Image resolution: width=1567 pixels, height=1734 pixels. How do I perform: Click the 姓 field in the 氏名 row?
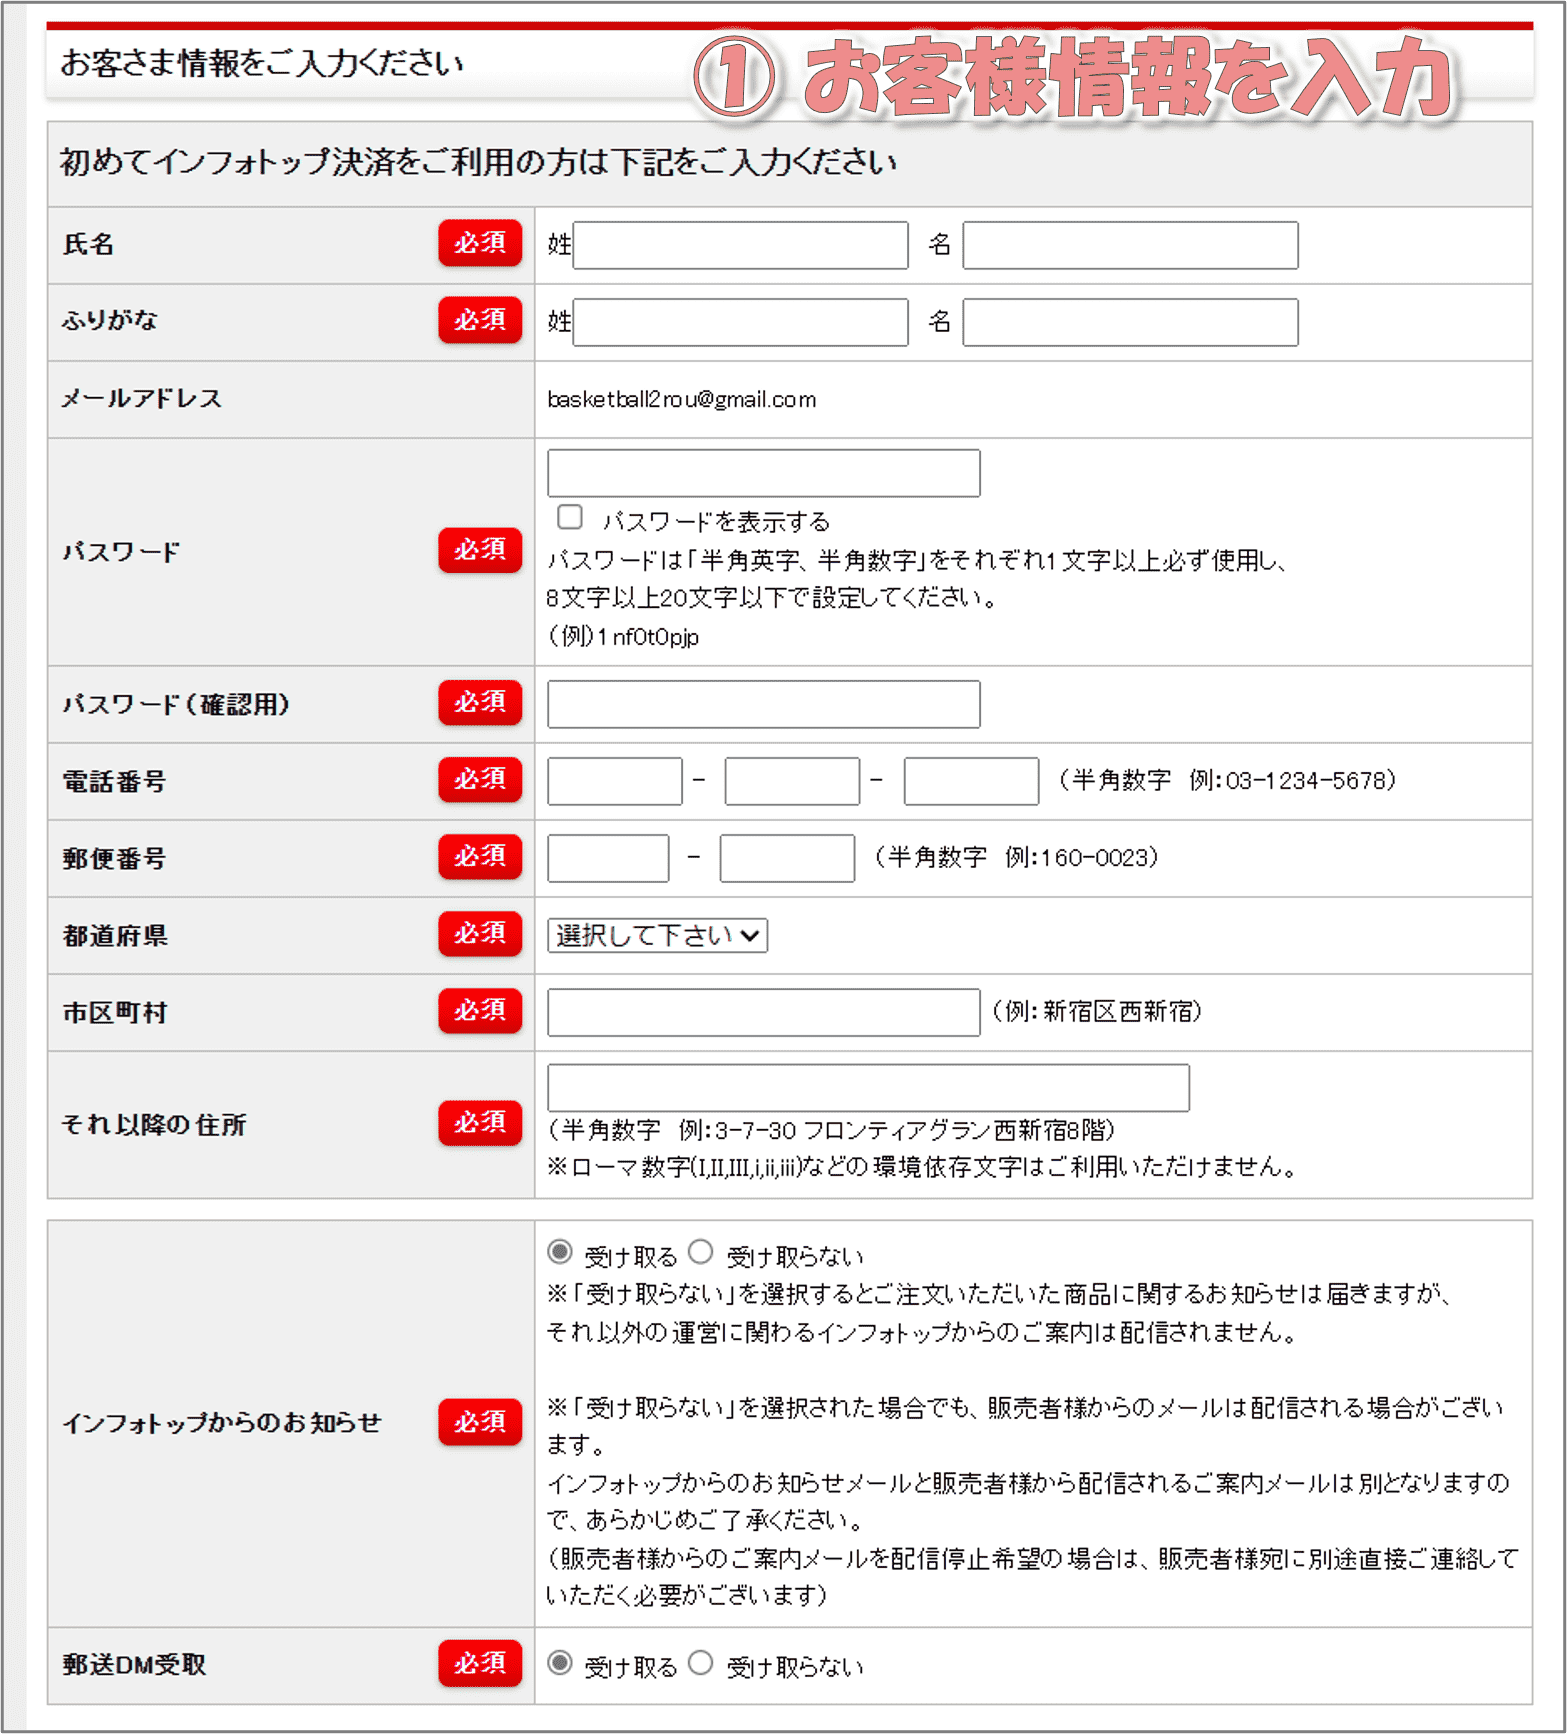(x=740, y=245)
